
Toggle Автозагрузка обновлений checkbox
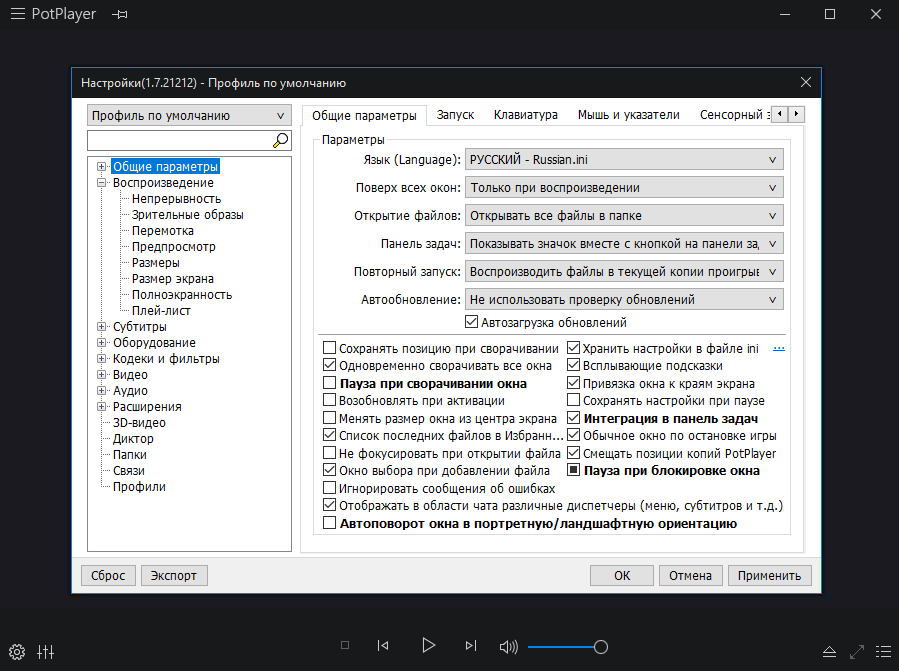click(x=472, y=323)
